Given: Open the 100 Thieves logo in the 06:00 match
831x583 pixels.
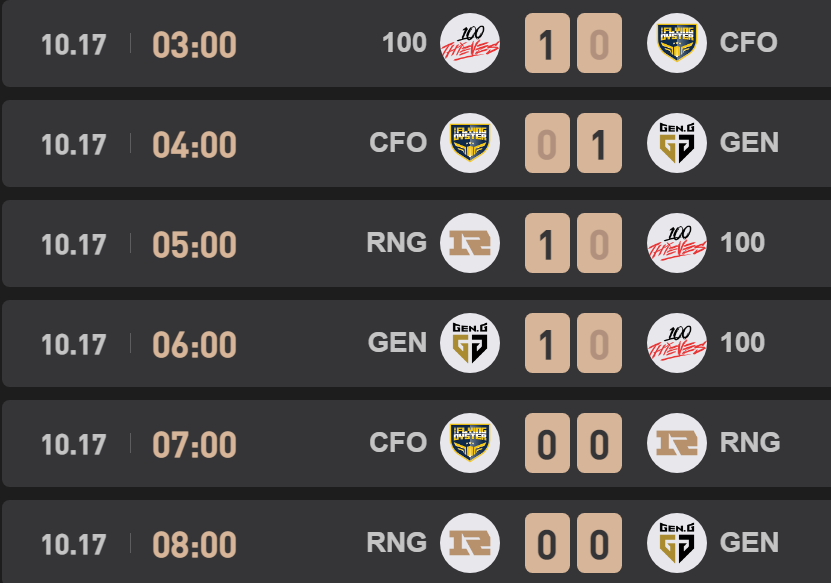Looking at the screenshot, I should (677, 343).
